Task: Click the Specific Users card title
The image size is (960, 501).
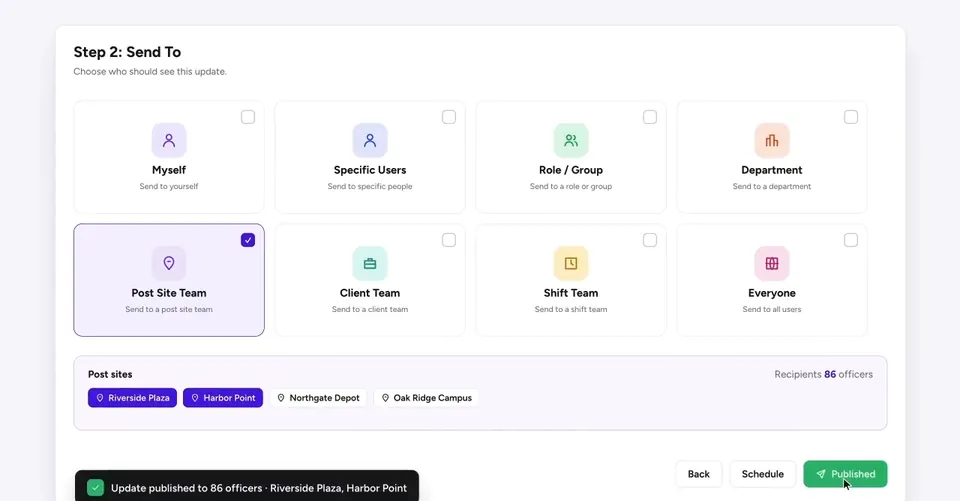Action: [370, 170]
